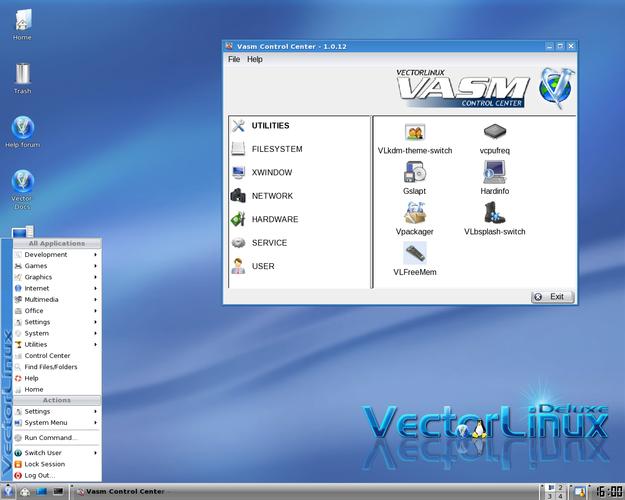Click the Trash desktop icon
Screen dimensions: 625x500
pyautogui.click(x=22, y=79)
